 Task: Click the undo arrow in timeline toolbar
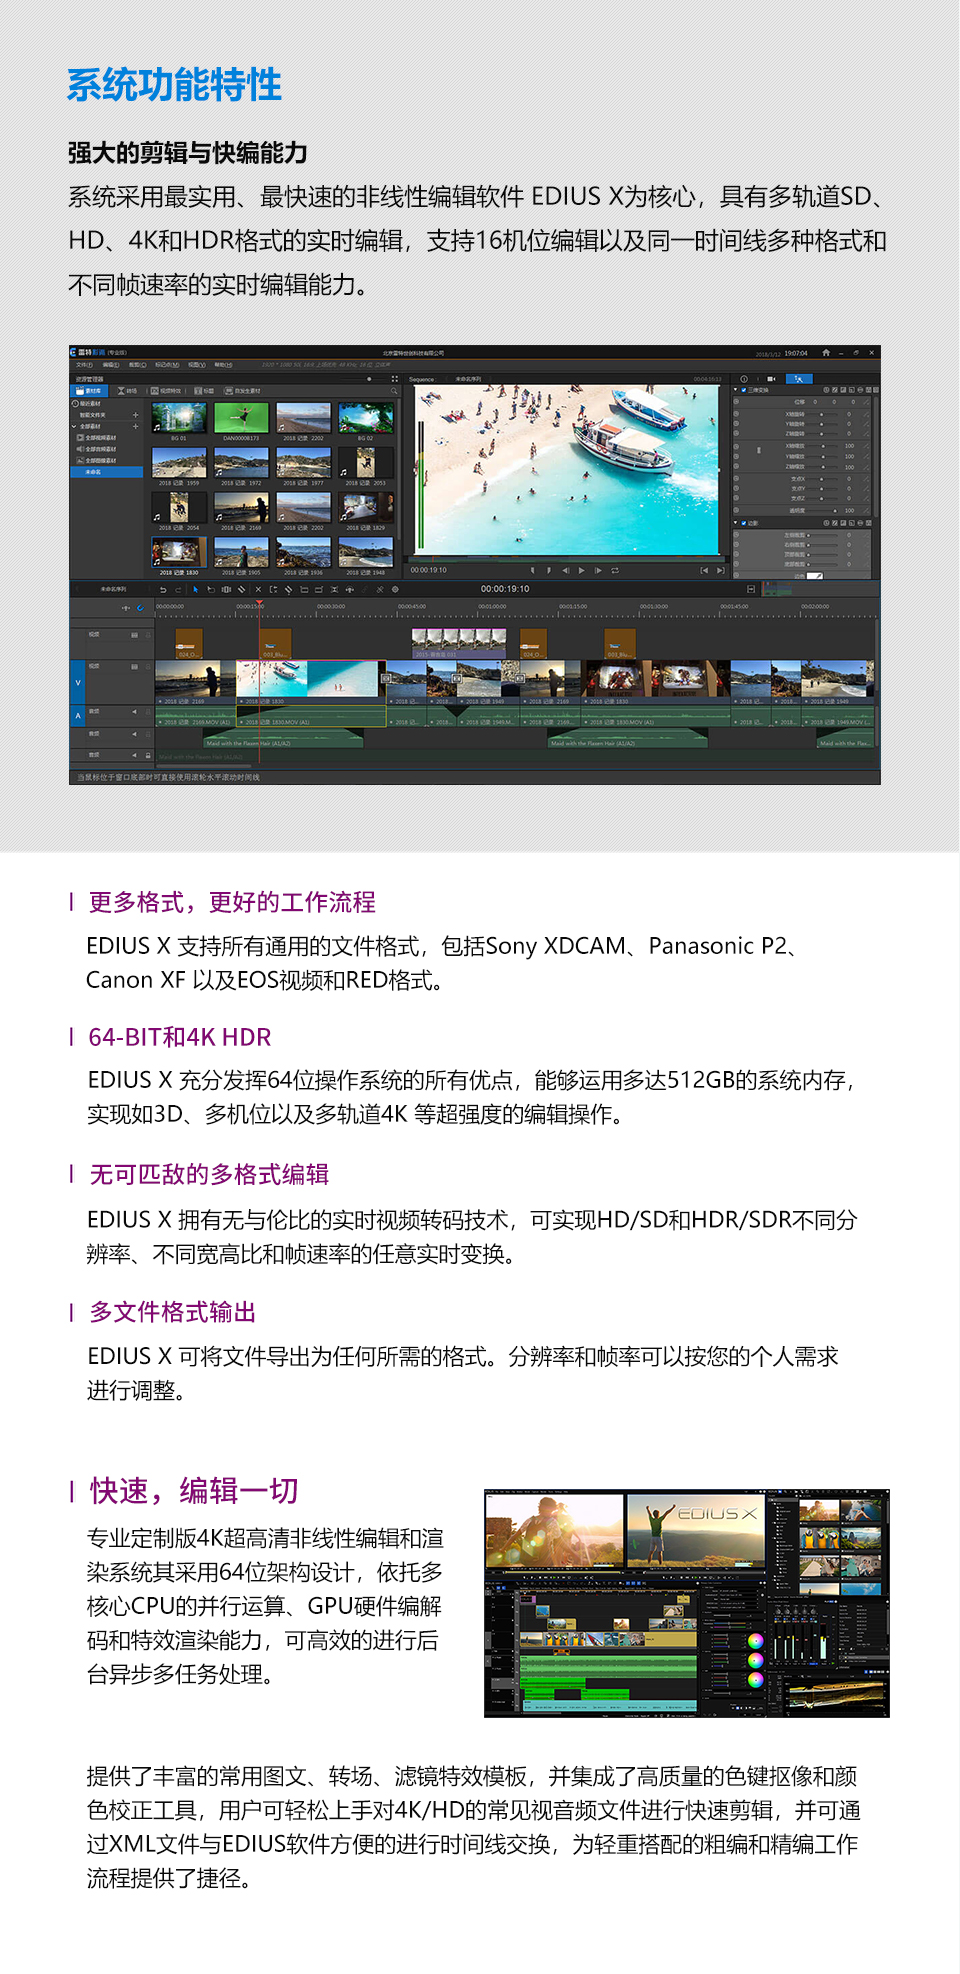[163, 590]
